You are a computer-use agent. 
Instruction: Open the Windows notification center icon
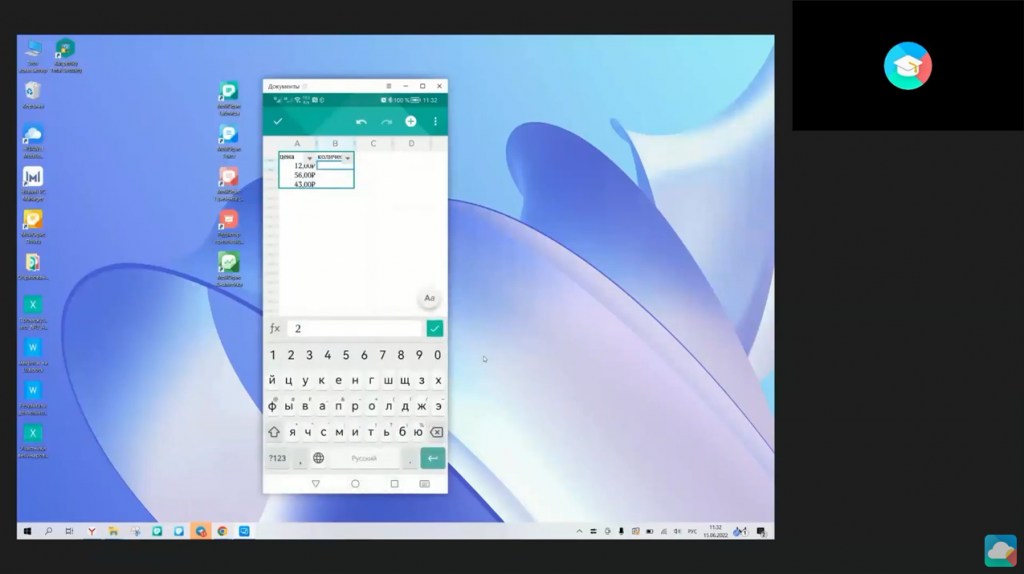click(761, 532)
